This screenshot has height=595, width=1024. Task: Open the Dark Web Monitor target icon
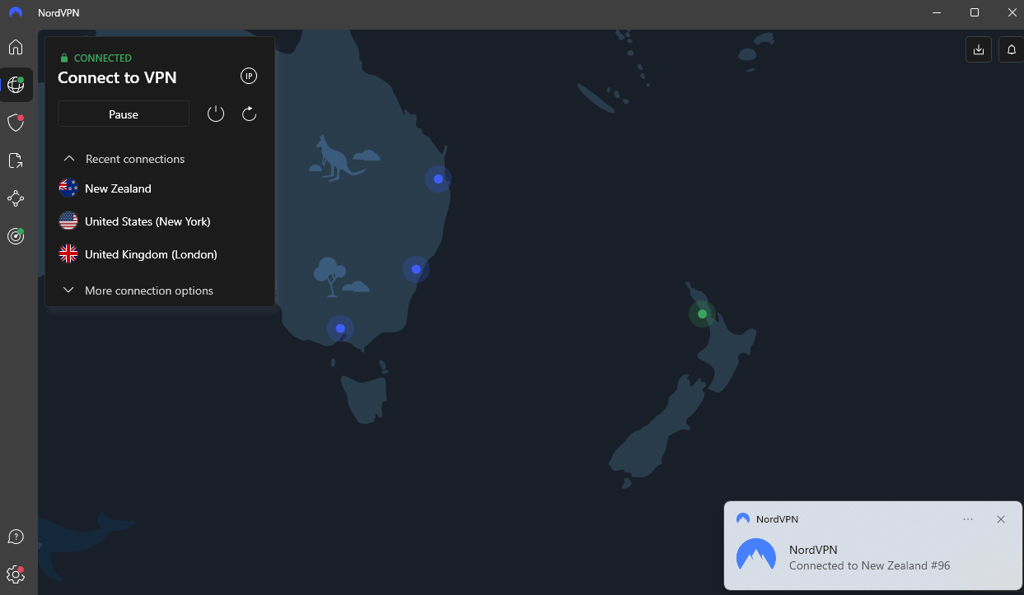pyautogui.click(x=16, y=236)
